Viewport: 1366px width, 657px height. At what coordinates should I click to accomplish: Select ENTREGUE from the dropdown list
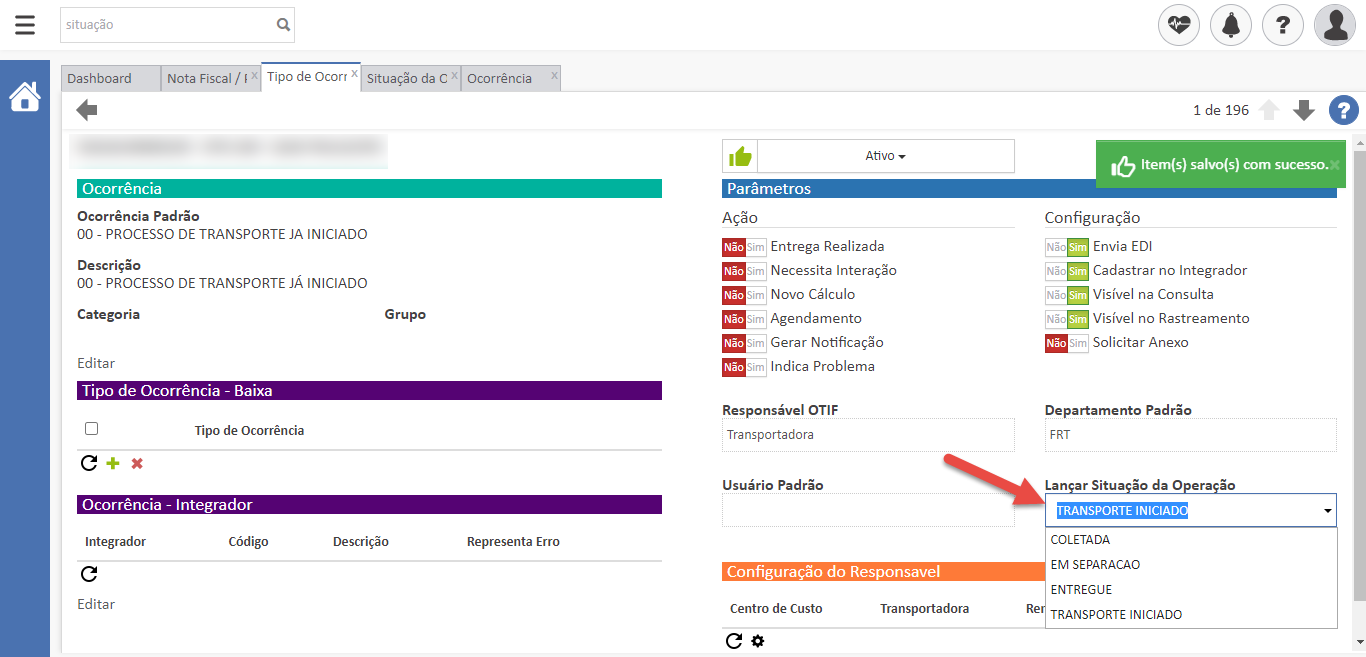1081,589
